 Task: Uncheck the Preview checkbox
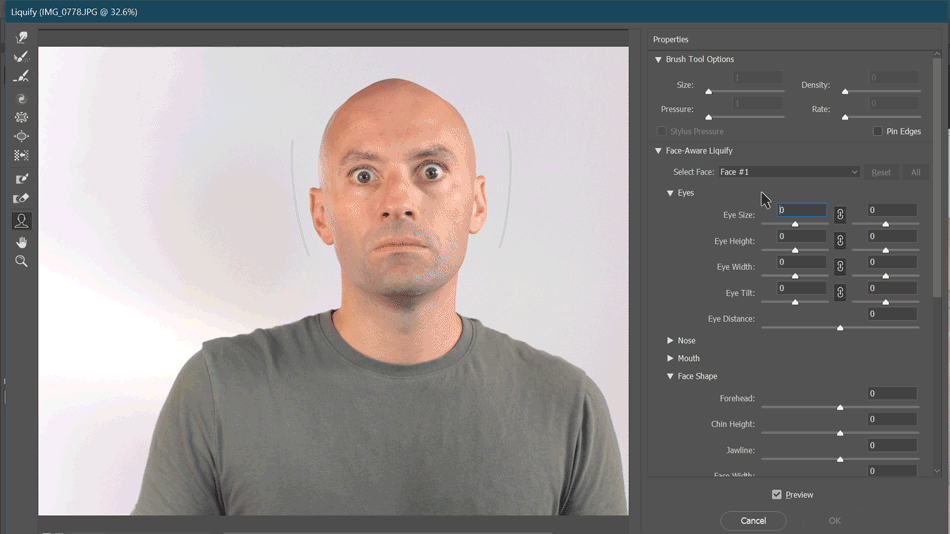click(777, 495)
